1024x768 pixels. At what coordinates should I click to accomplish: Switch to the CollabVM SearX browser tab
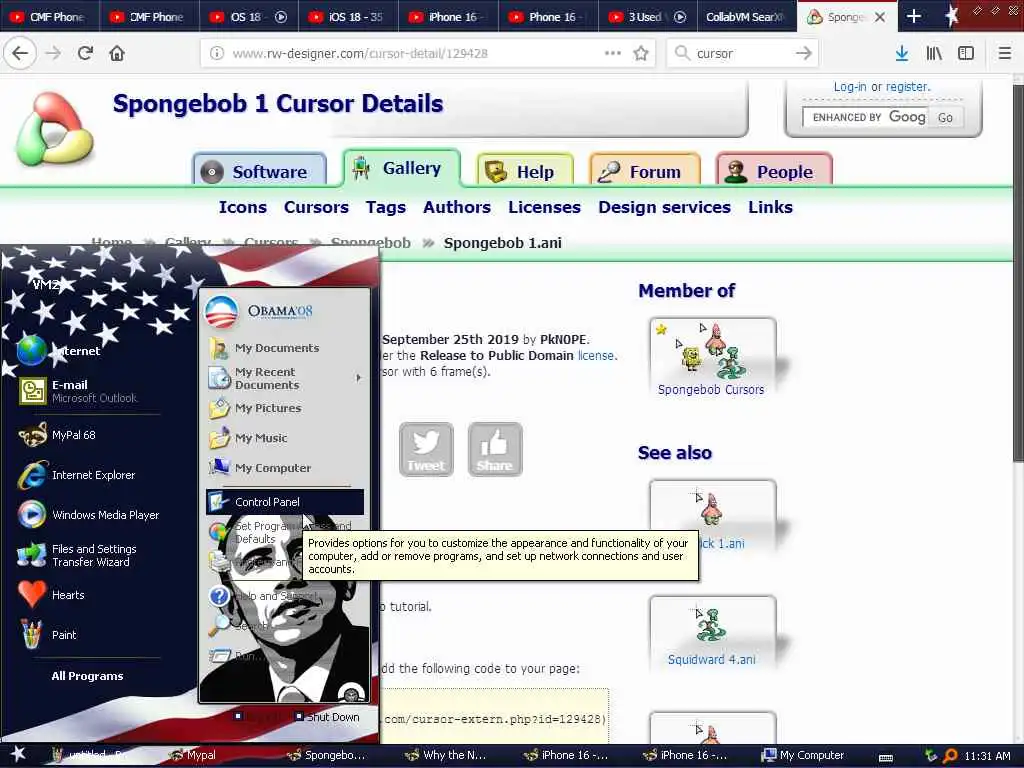point(746,16)
